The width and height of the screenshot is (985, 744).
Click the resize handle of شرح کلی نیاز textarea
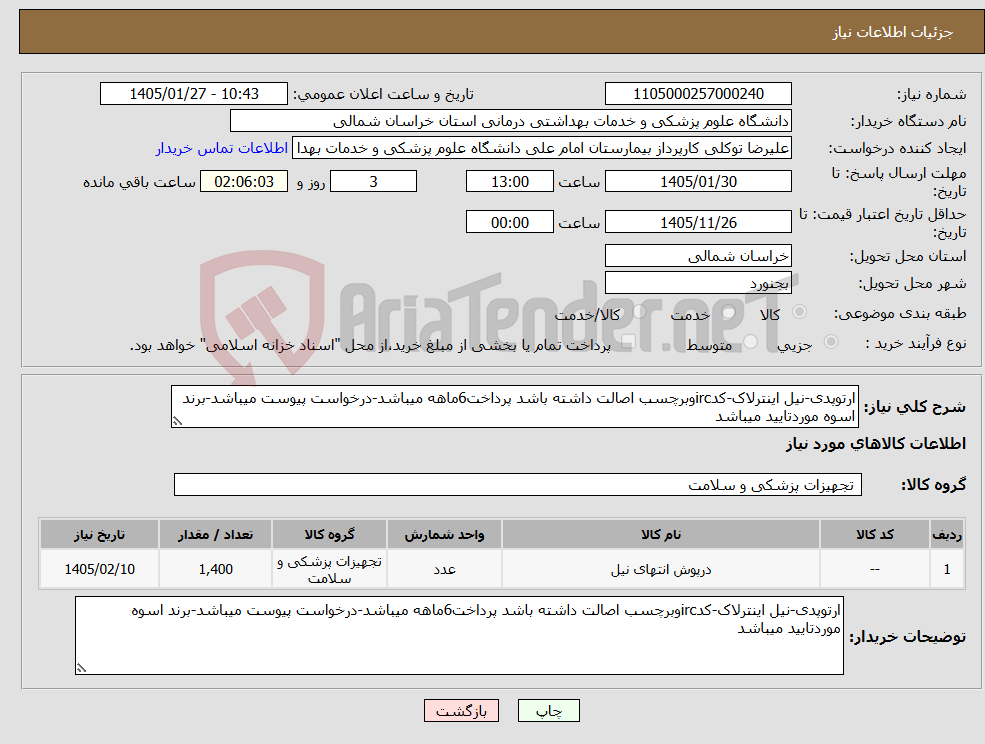177,422
